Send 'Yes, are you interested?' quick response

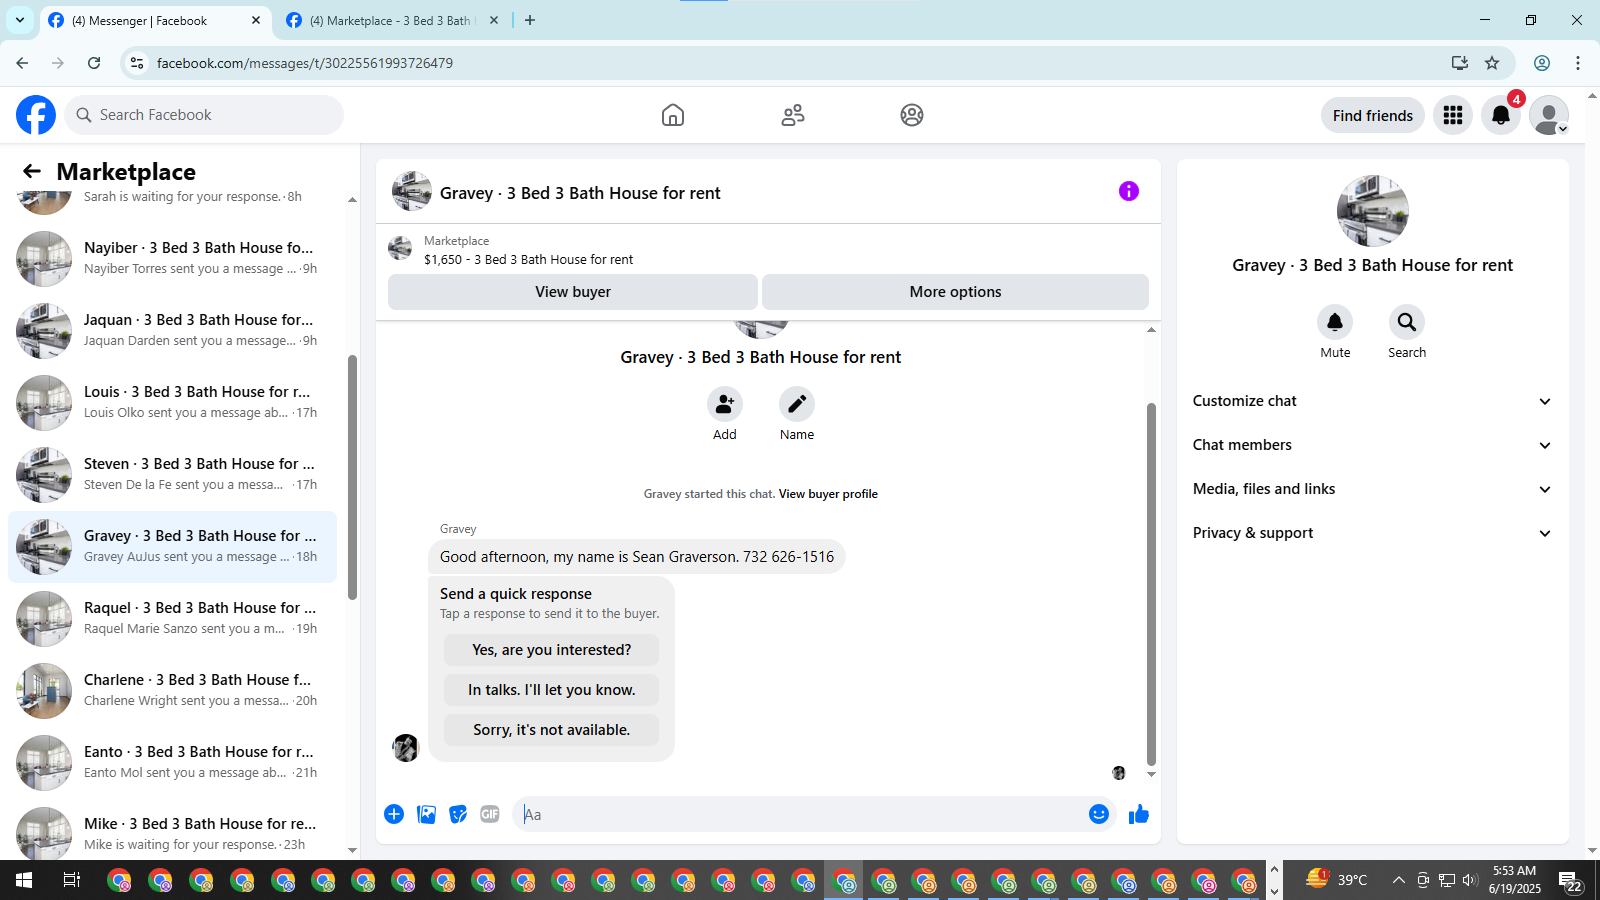click(x=551, y=650)
